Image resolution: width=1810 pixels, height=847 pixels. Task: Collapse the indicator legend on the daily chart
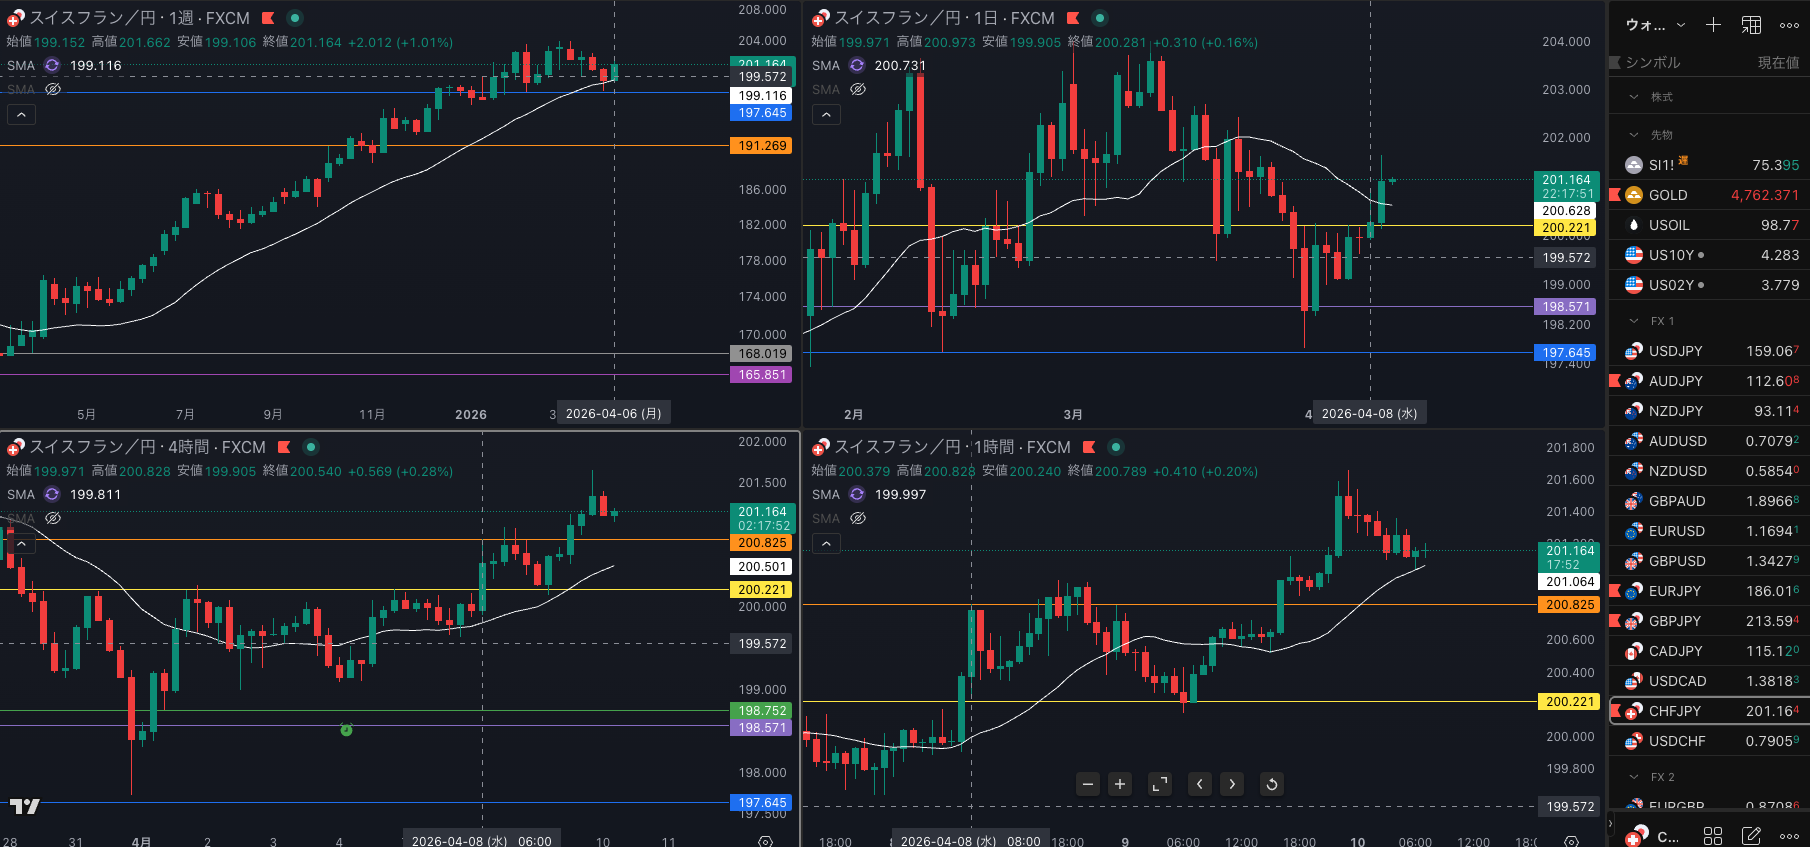click(826, 115)
